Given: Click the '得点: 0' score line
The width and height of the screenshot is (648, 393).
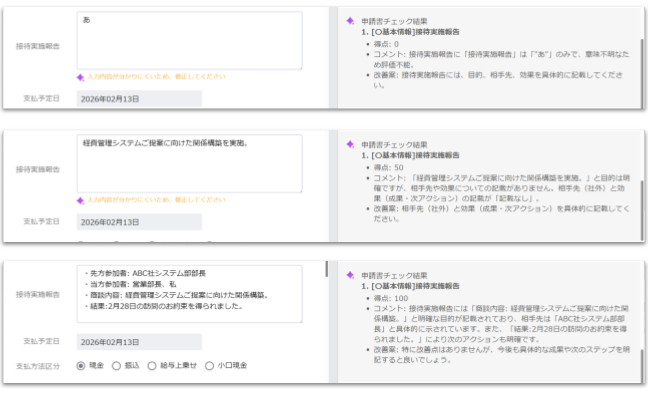Looking at the screenshot, I should pos(386,44).
